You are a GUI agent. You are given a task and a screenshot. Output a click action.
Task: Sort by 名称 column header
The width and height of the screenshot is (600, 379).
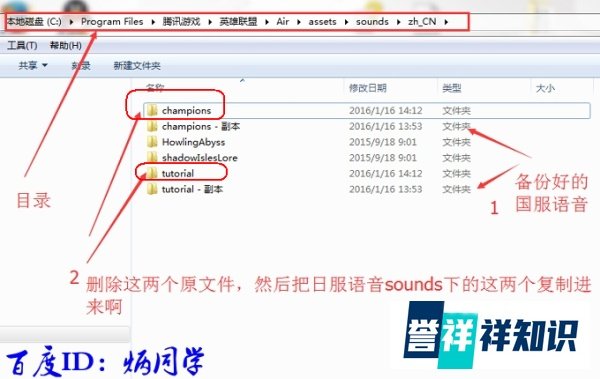(x=155, y=88)
